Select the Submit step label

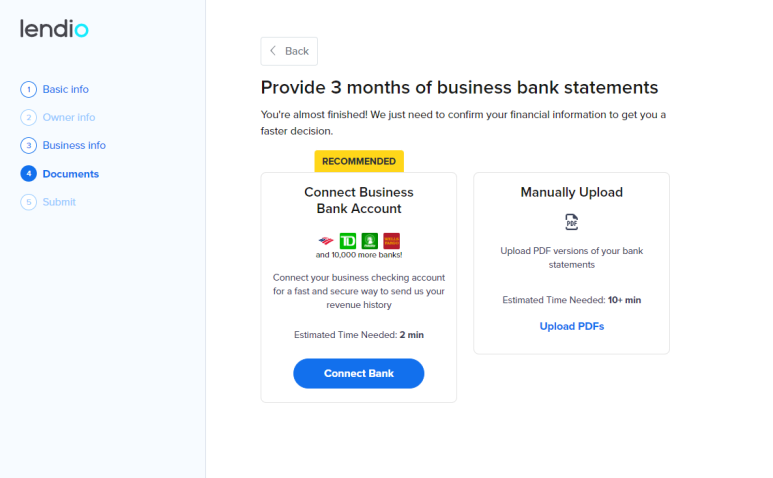[x=59, y=202]
